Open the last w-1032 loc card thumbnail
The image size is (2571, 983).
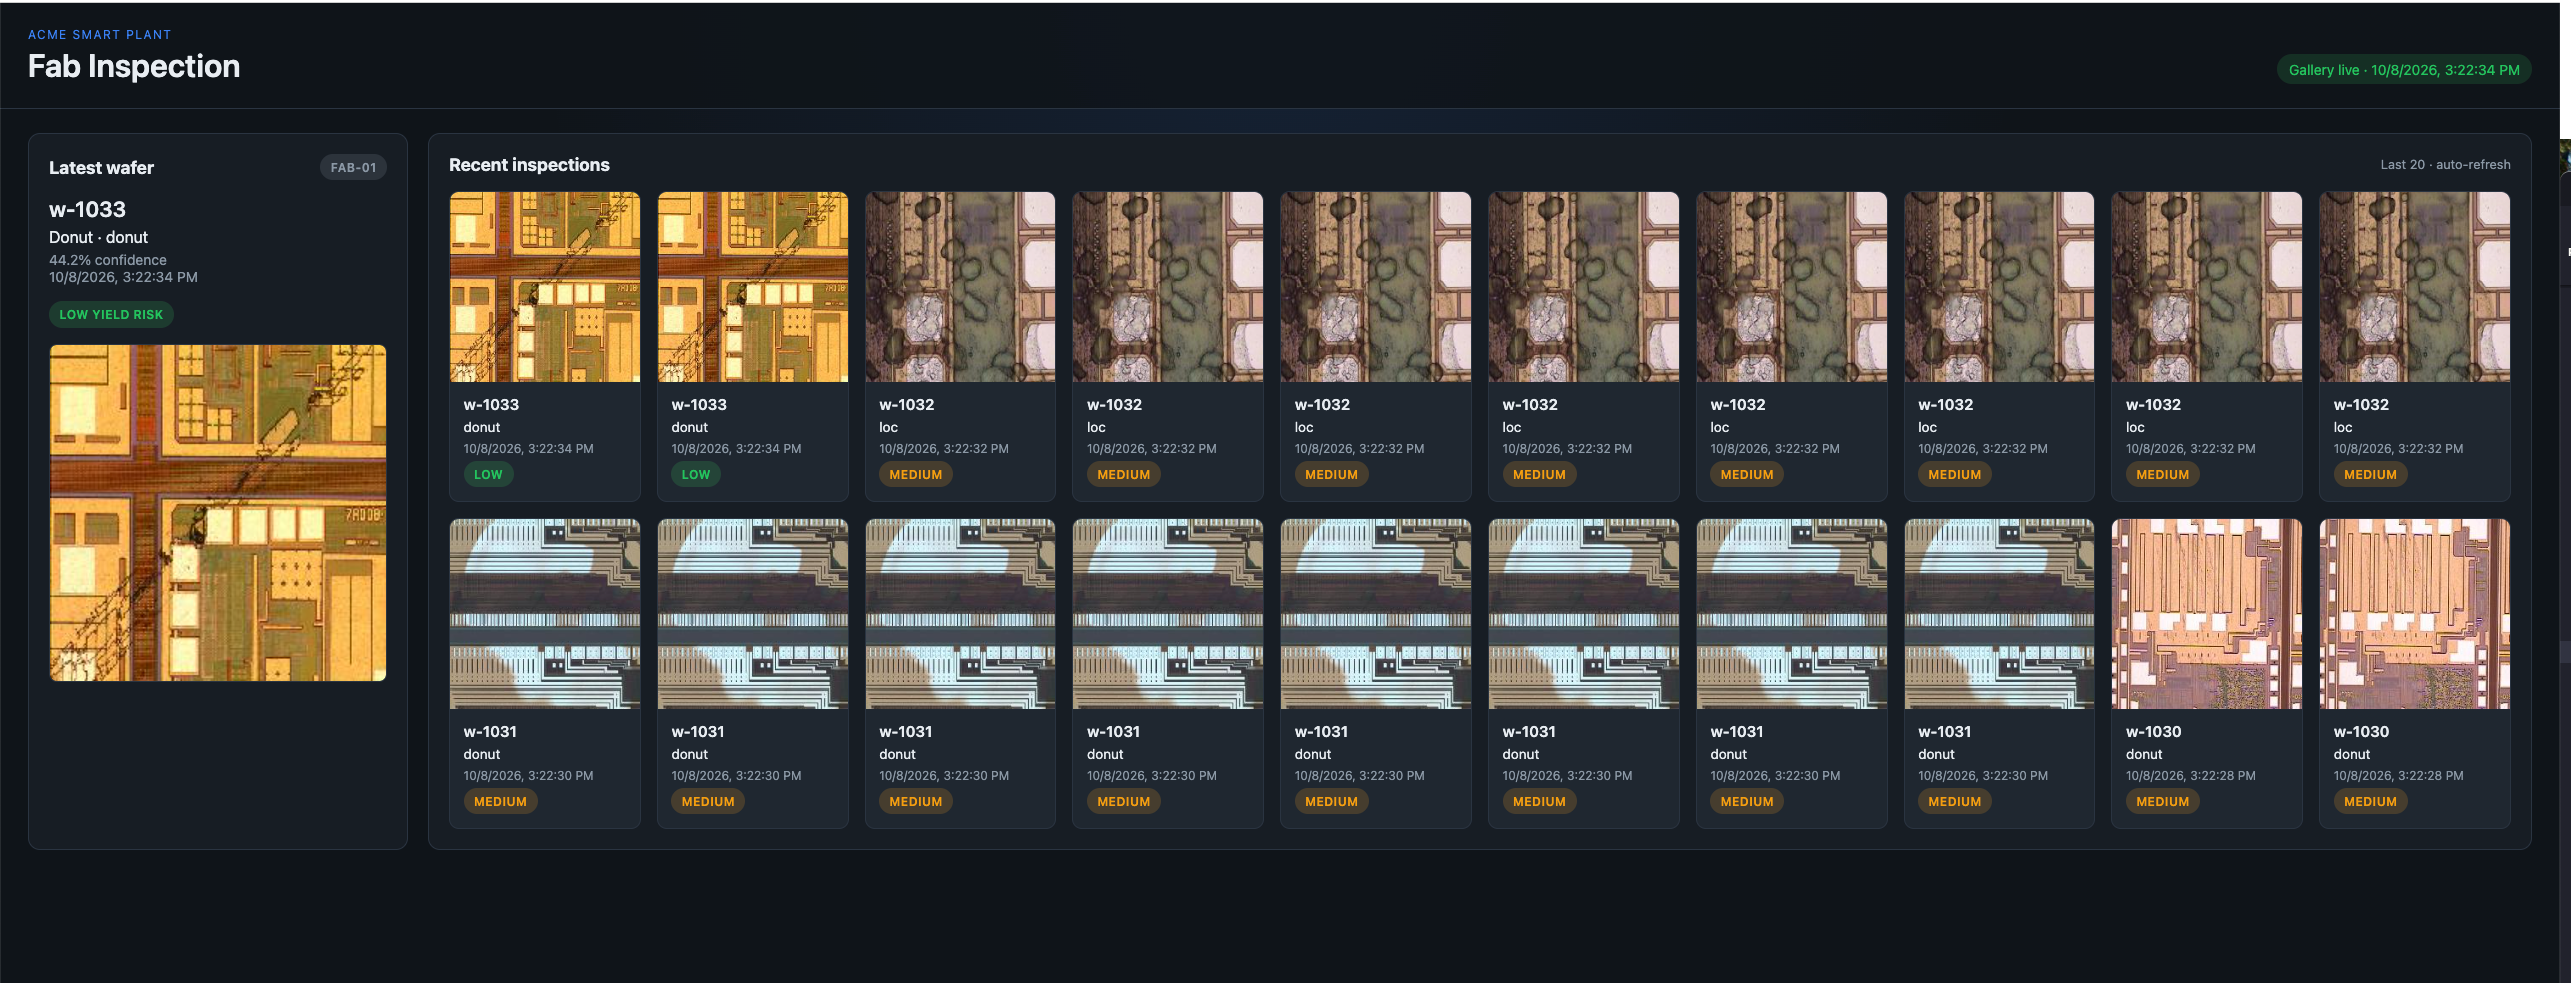click(2415, 287)
